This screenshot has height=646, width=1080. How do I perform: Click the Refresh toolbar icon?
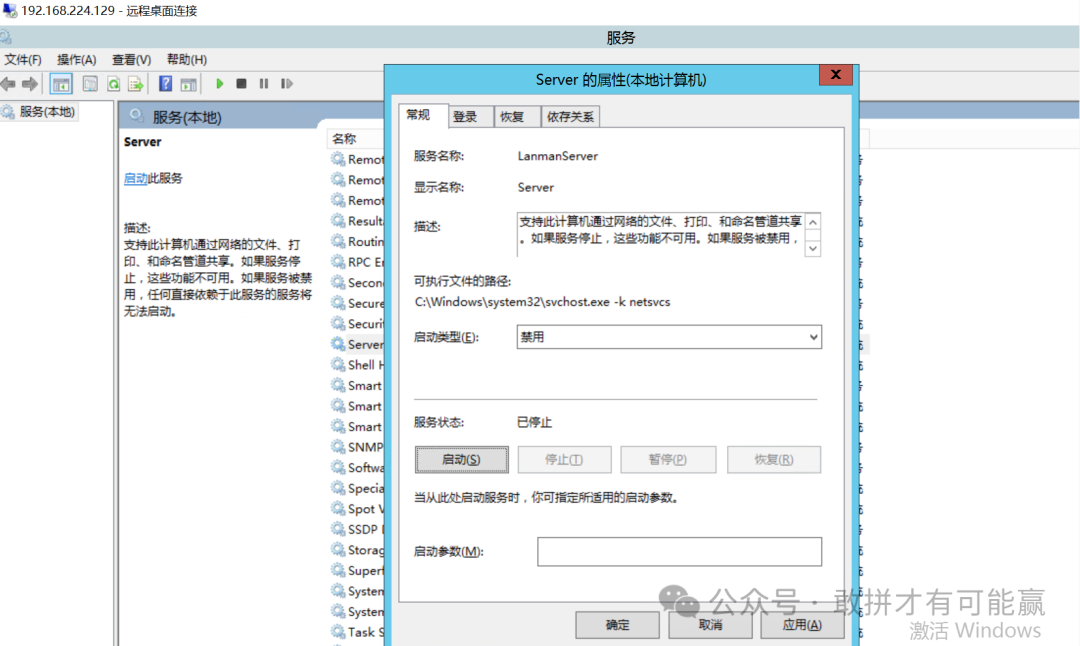114,84
